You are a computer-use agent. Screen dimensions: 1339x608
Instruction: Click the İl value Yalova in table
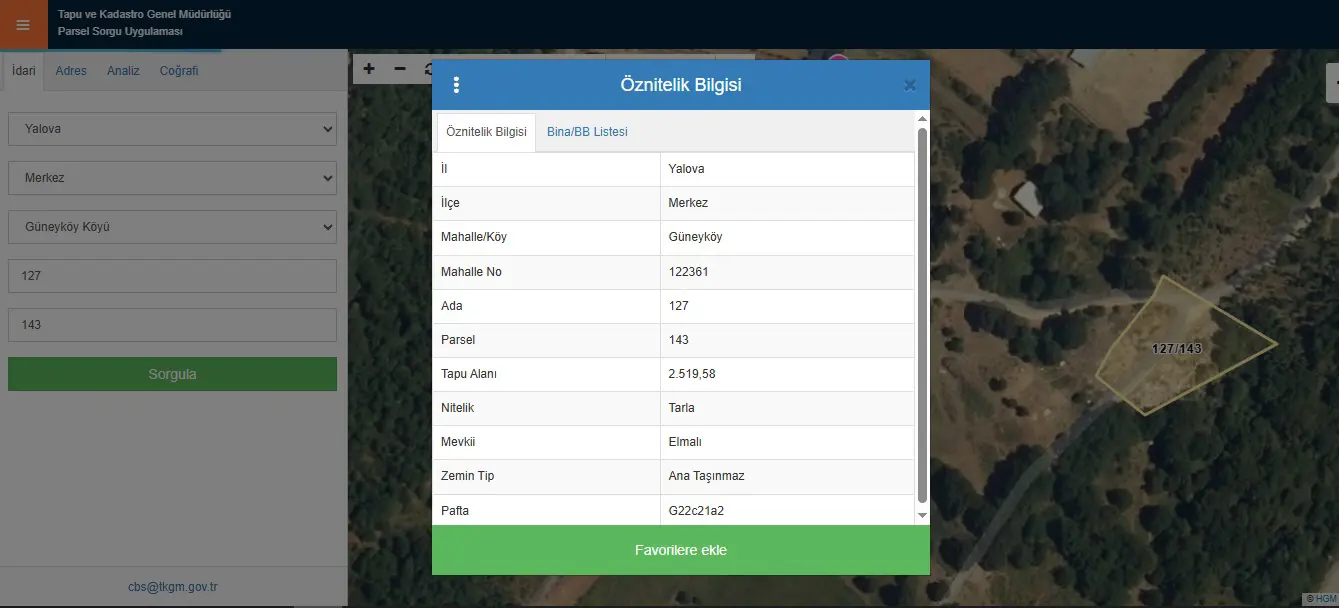[687, 169]
